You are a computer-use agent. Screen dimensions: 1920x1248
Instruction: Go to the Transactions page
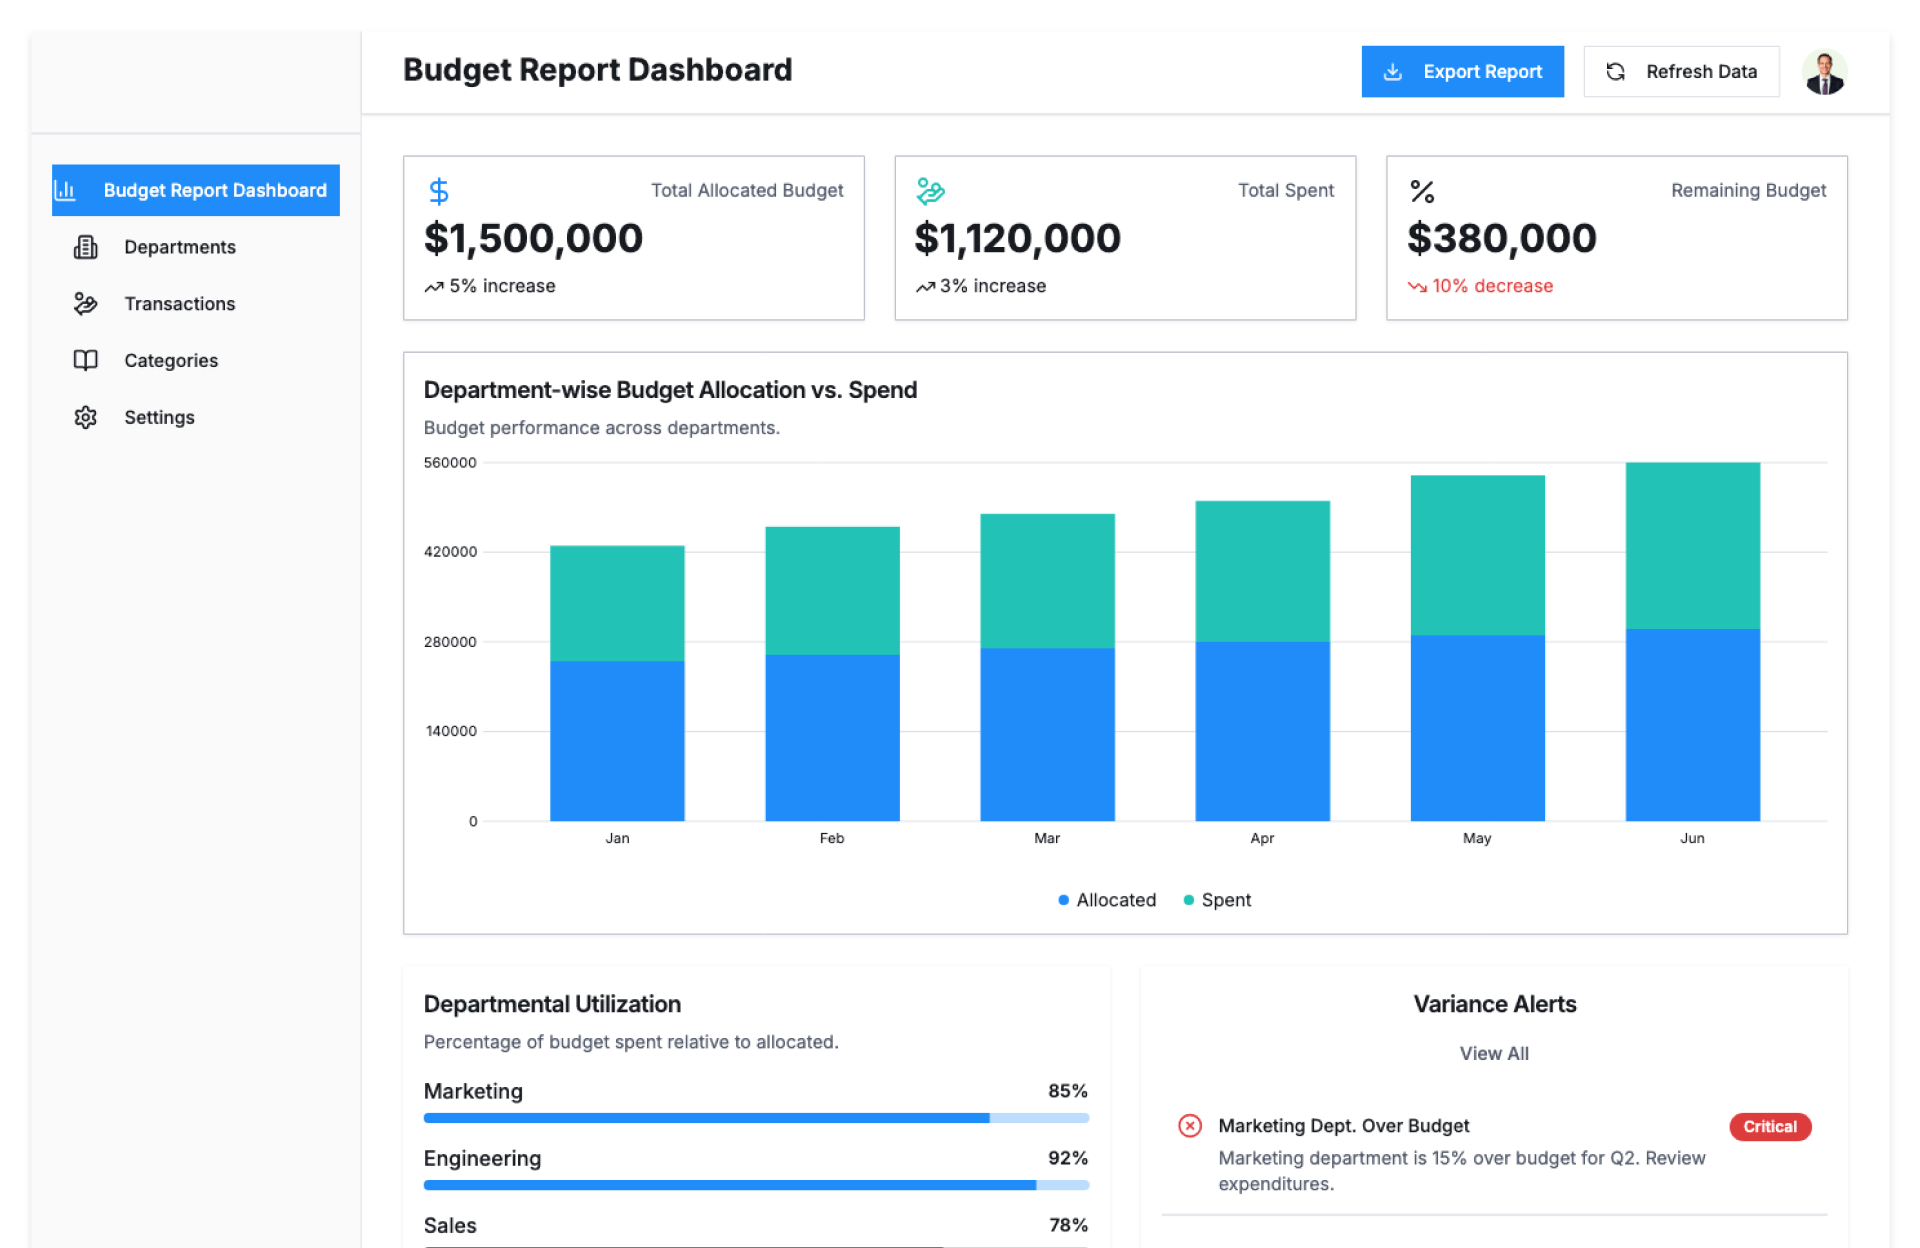tap(180, 304)
